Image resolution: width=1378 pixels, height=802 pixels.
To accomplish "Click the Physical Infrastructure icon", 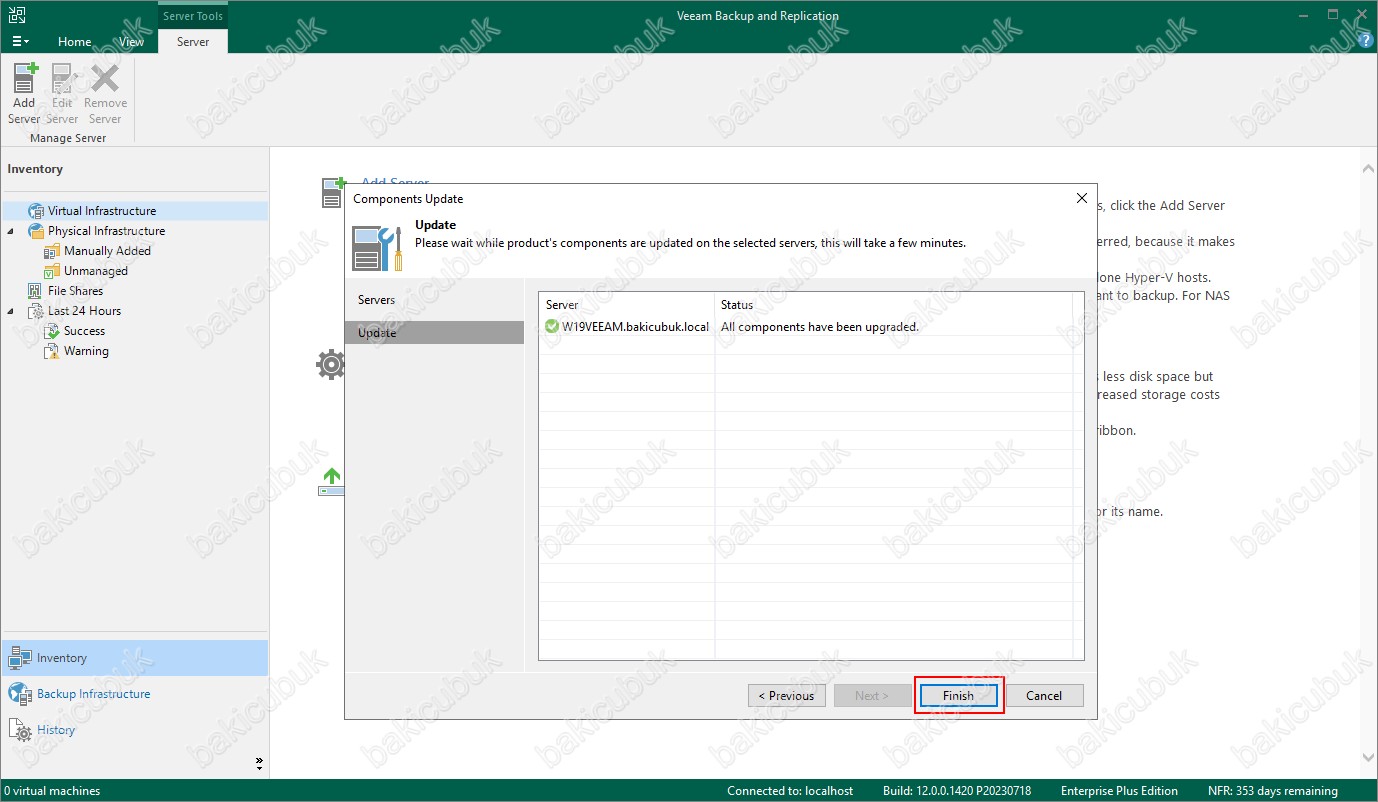I will click(36, 231).
